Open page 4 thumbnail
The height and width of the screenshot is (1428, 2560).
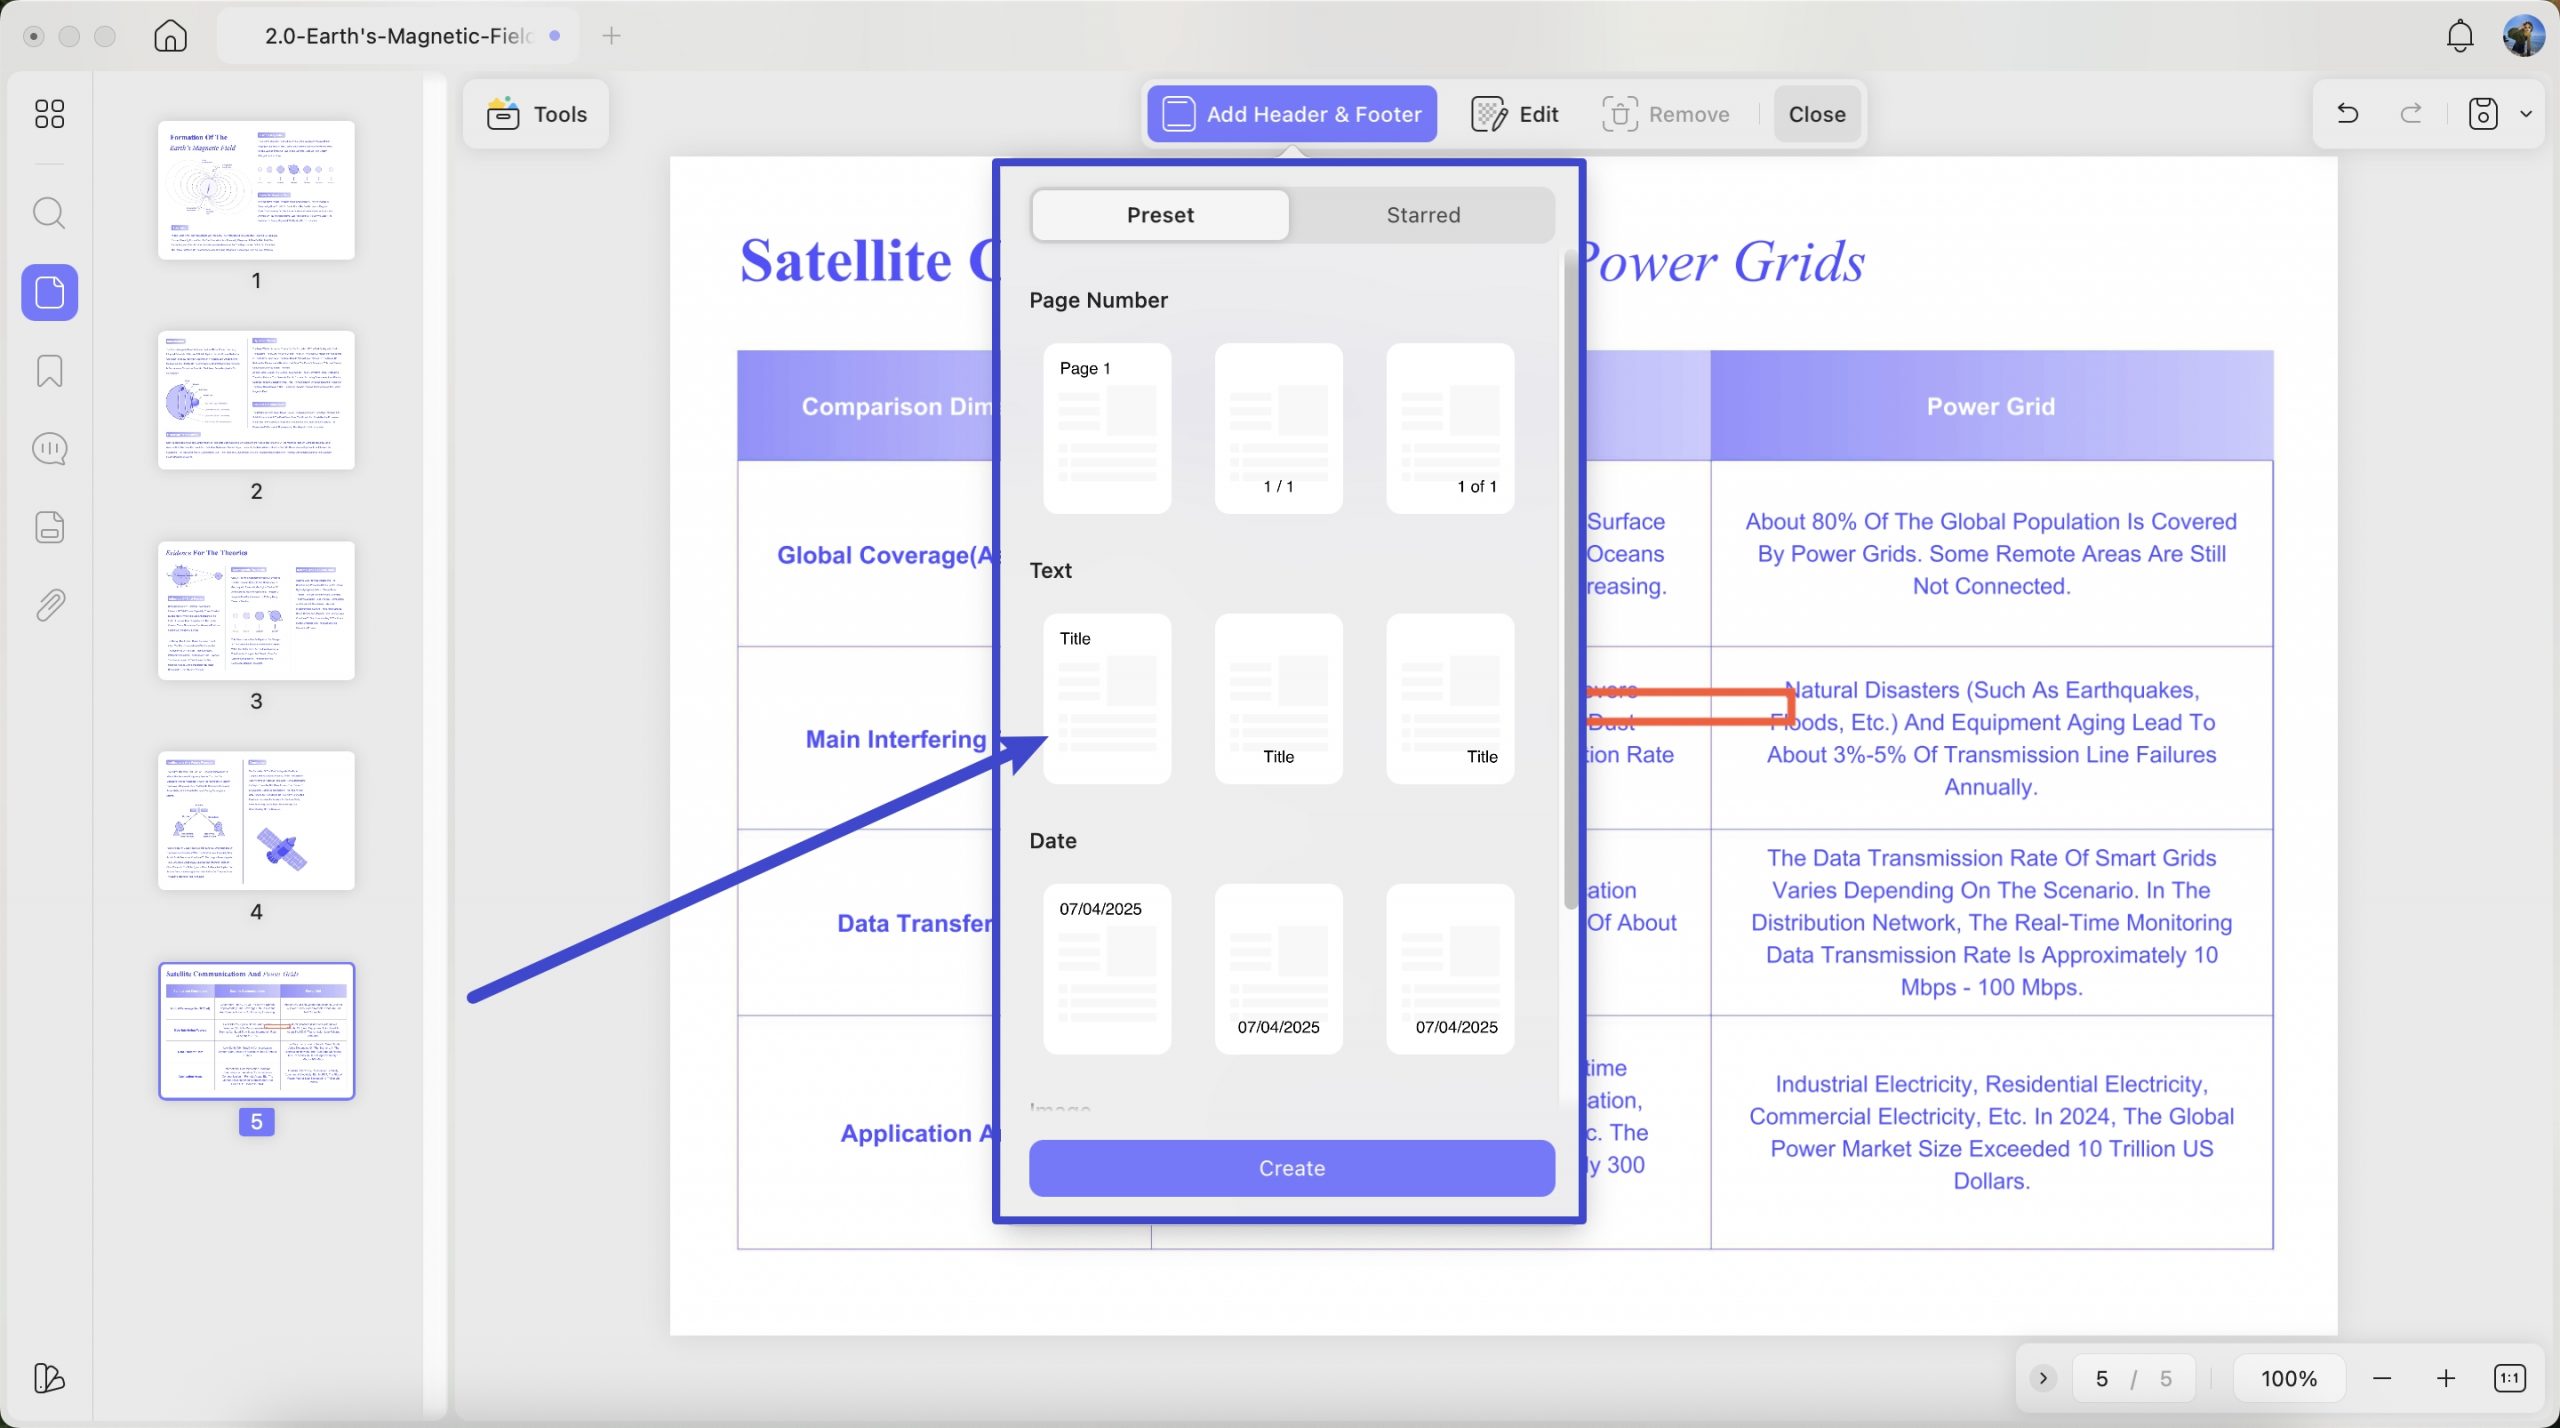pyautogui.click(x=256, y=820)
